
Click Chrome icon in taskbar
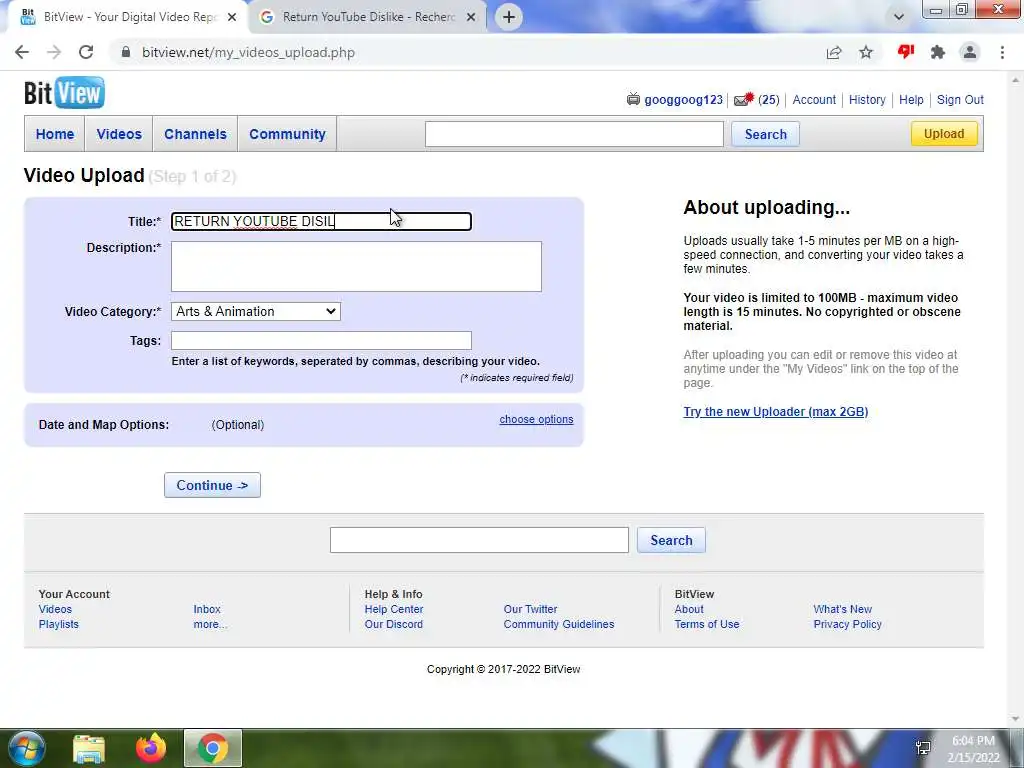click(213, 748)
